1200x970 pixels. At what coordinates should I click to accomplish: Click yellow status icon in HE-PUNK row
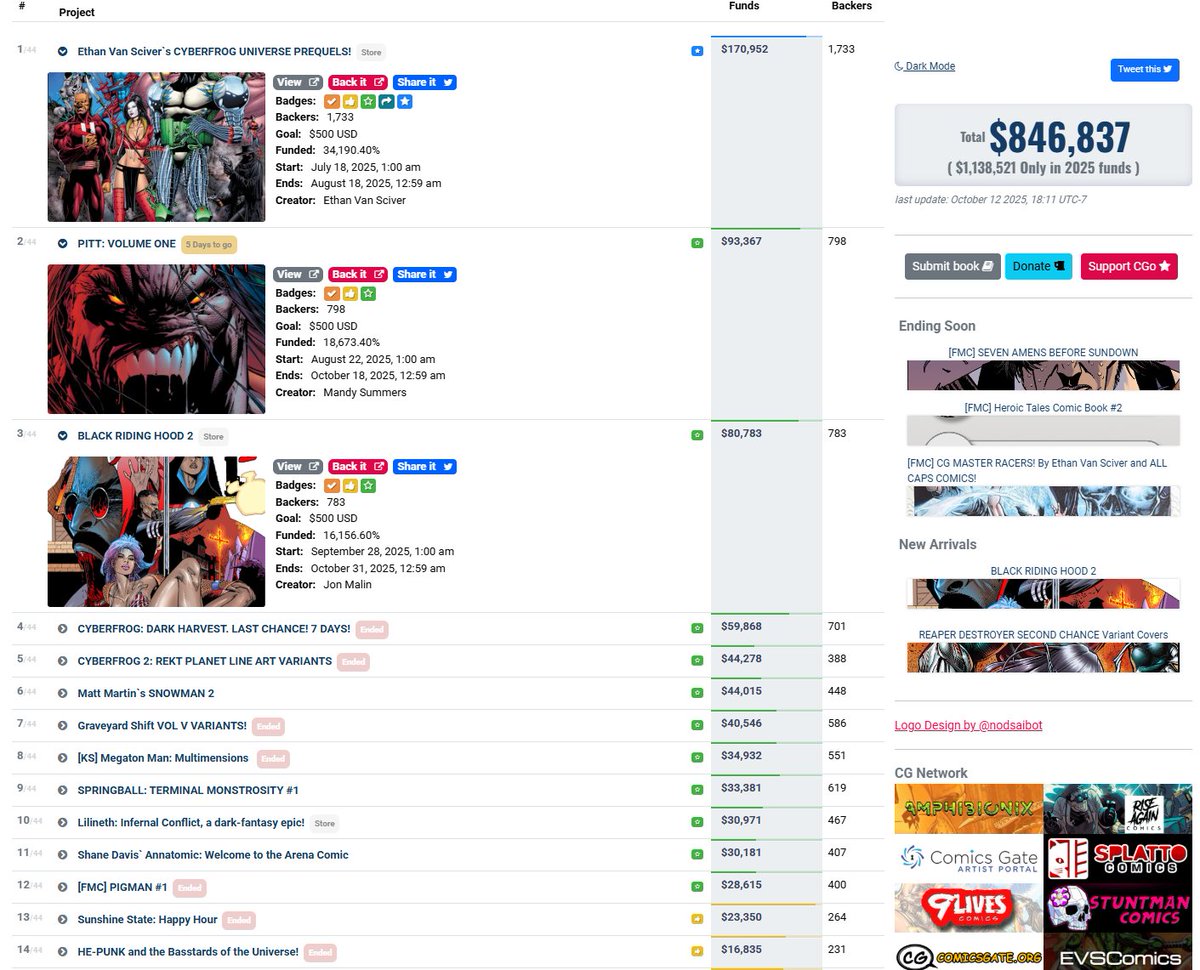697,952
